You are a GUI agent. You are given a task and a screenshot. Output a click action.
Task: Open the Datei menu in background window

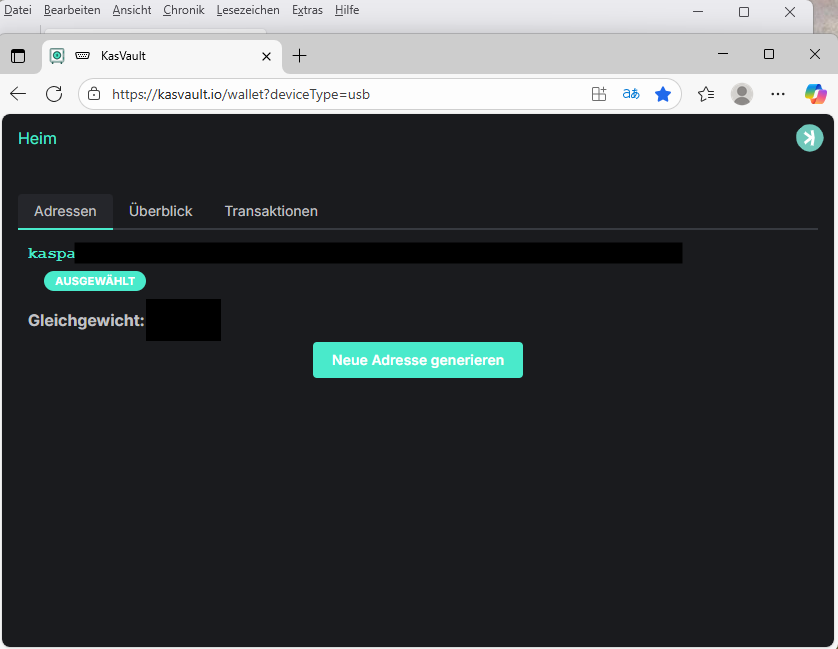[x=18, y=10]
